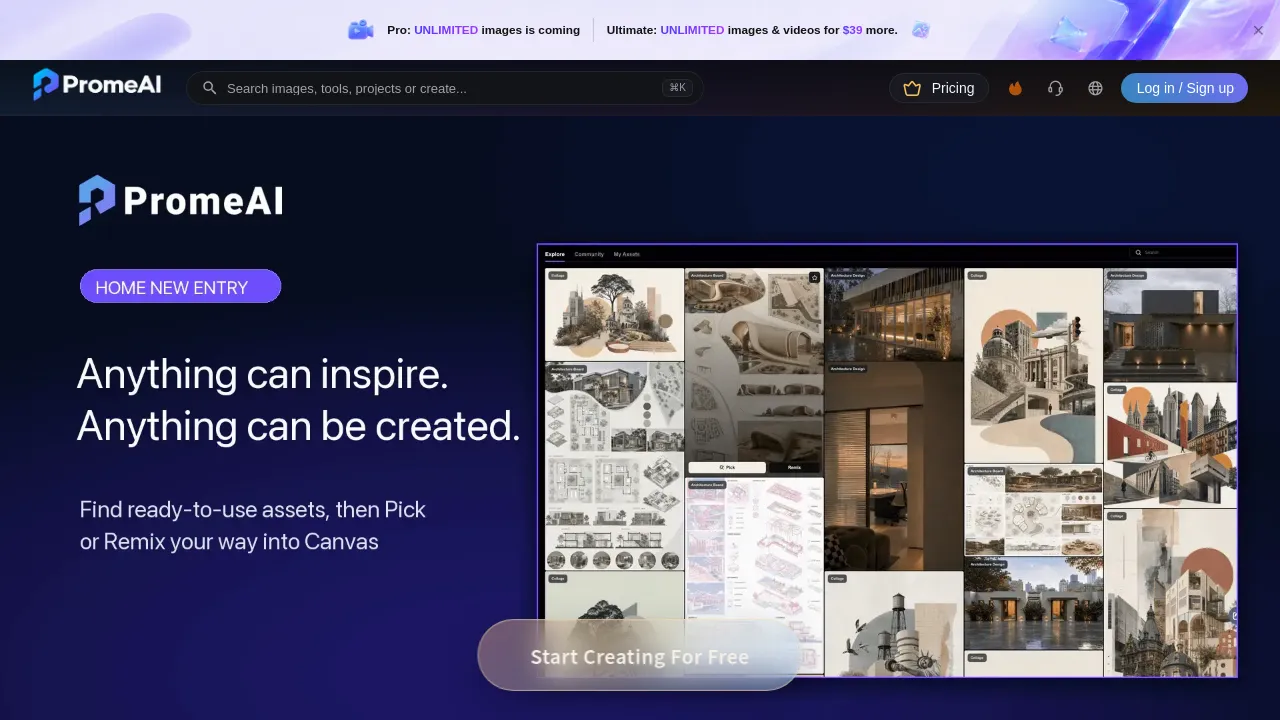Viewport: 1280px width, 720px height.
Task: Click Start Creating For Free
Action: (x=640, y=656)
